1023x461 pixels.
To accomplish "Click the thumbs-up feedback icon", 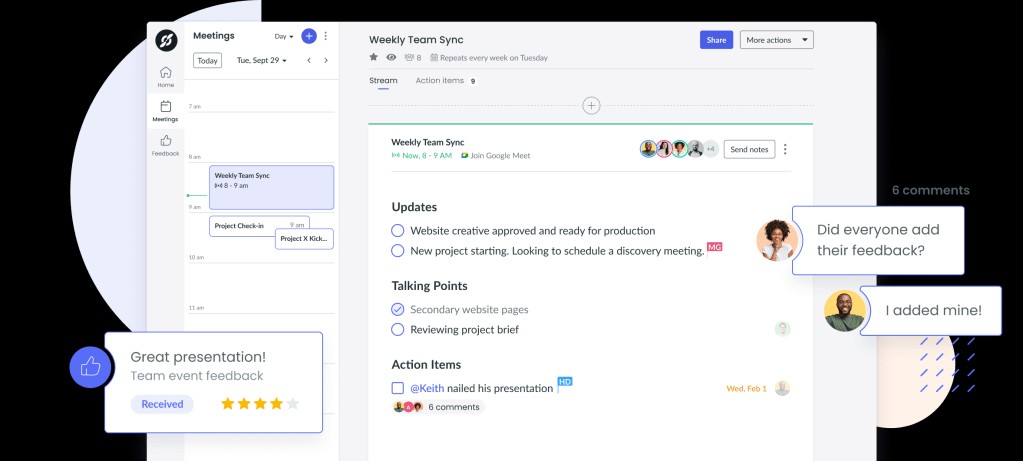I will click(90, 367).
